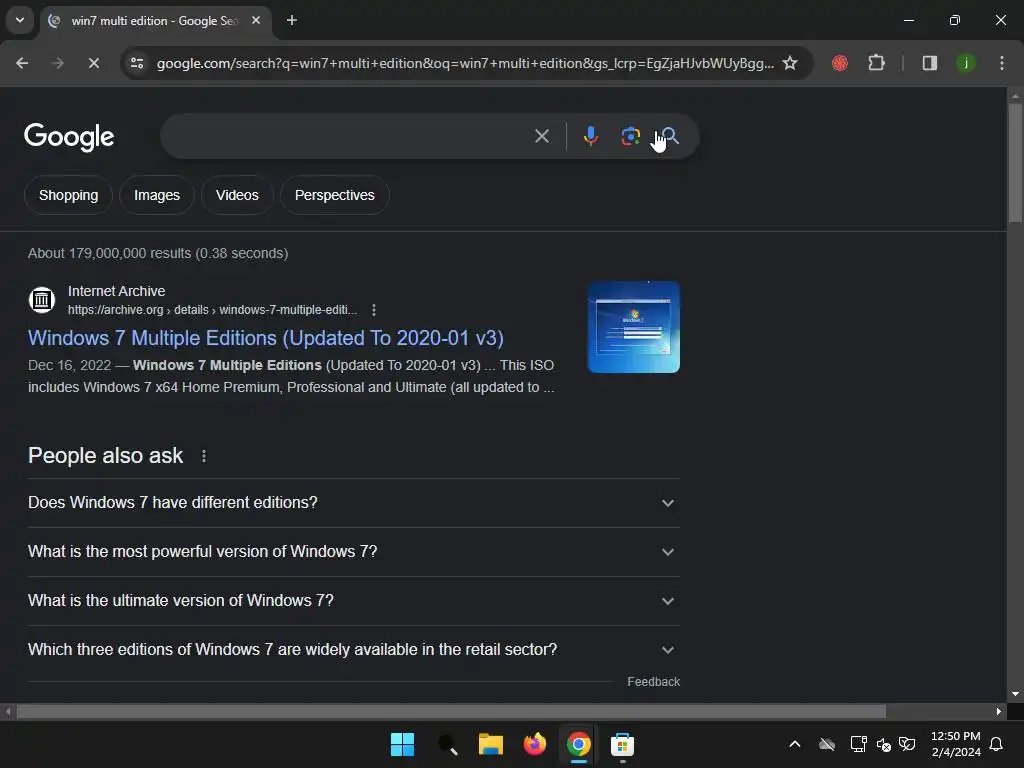Search by image with Google Lens
This screenshot has height=768, width=1024.
(630, 136)
